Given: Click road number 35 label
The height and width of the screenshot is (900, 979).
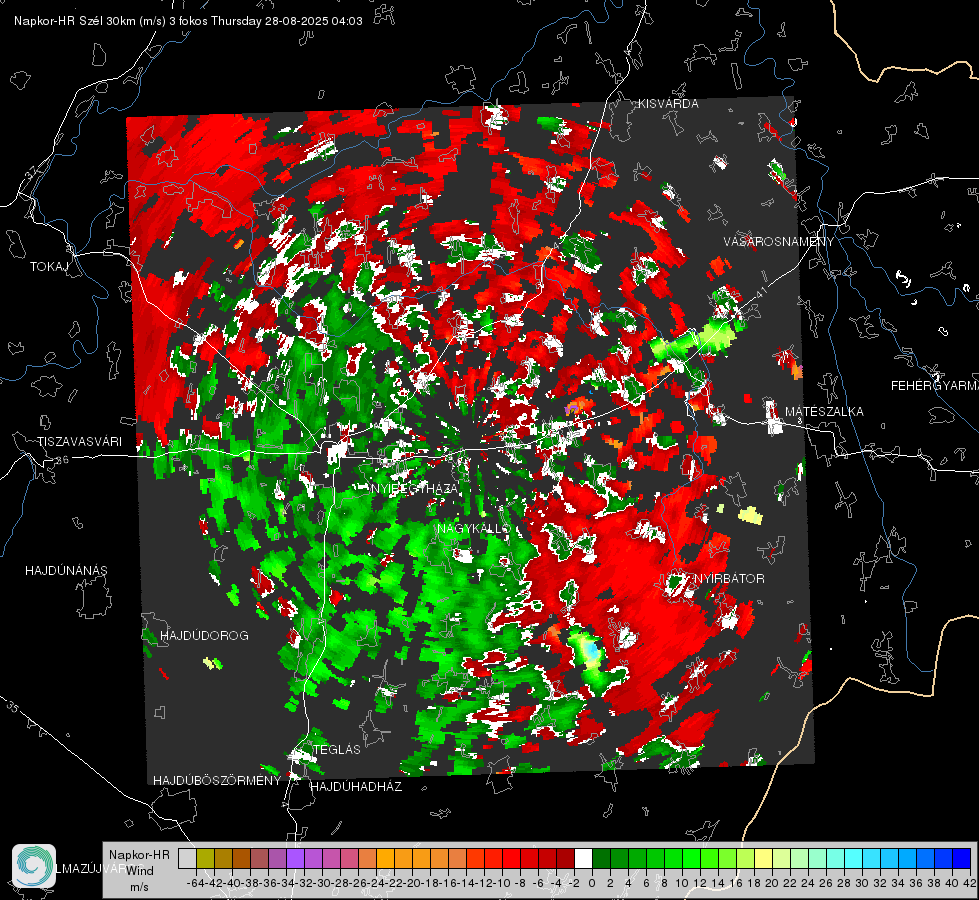Looking at the screenshot, I should point(12,706).
